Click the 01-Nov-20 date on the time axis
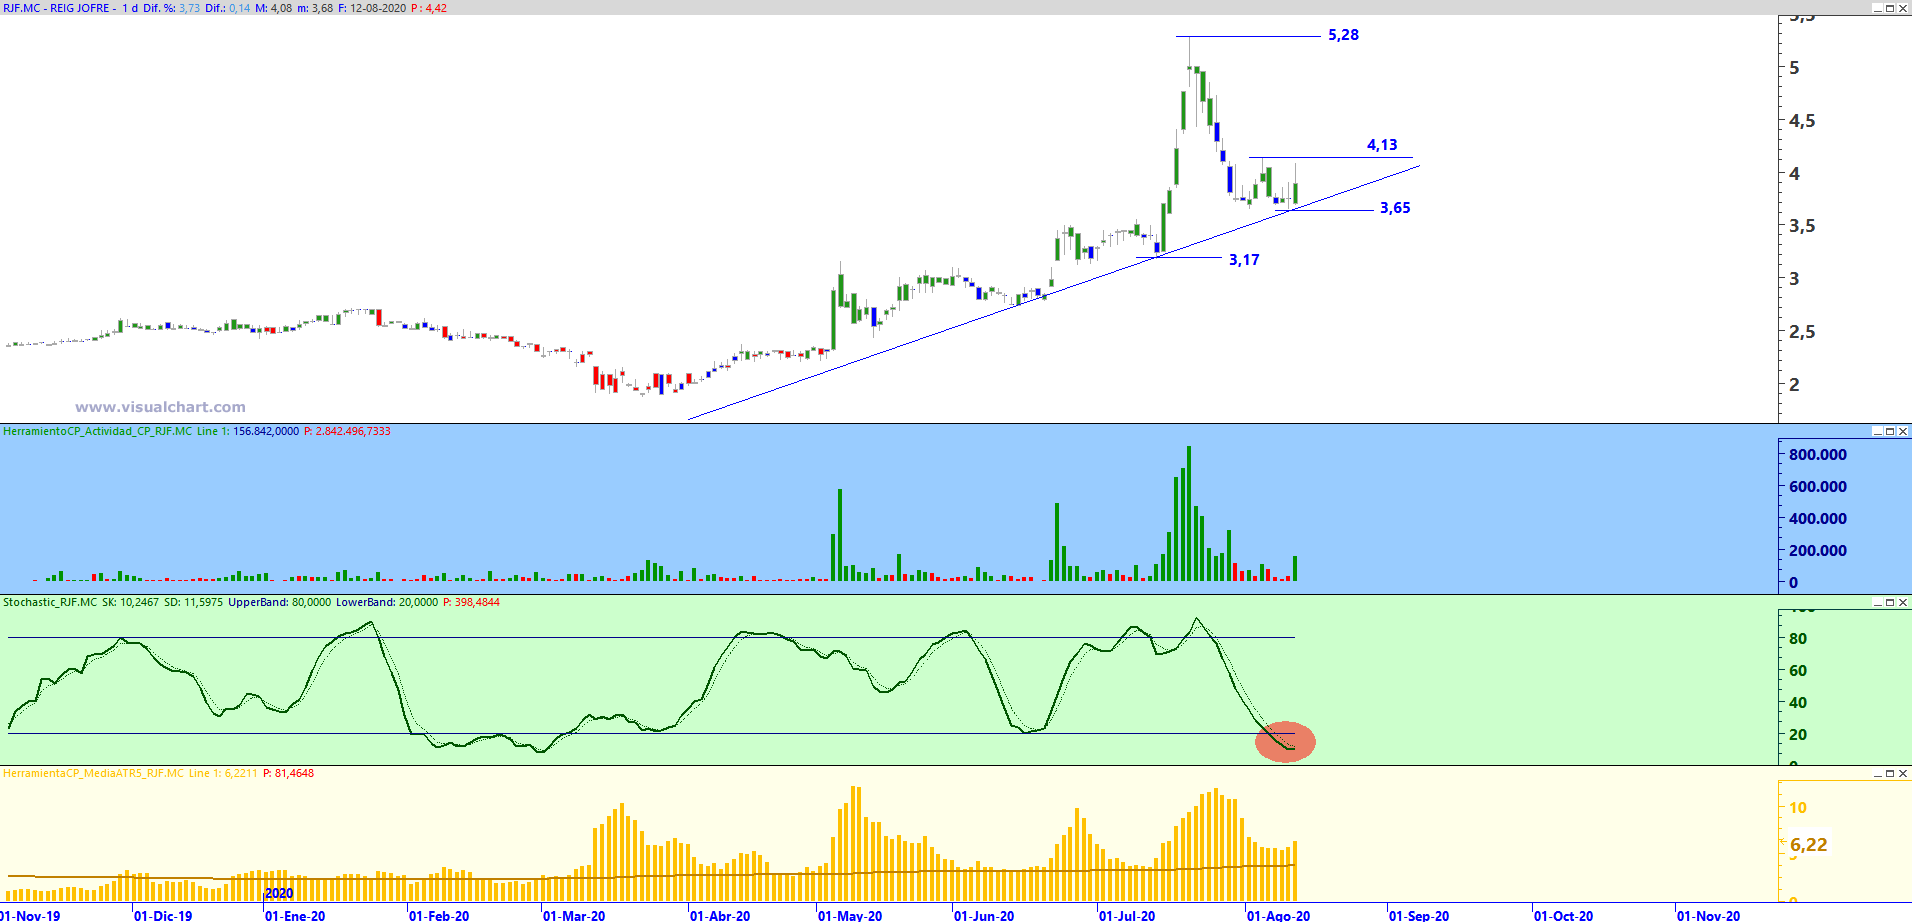 point(1708,915)
